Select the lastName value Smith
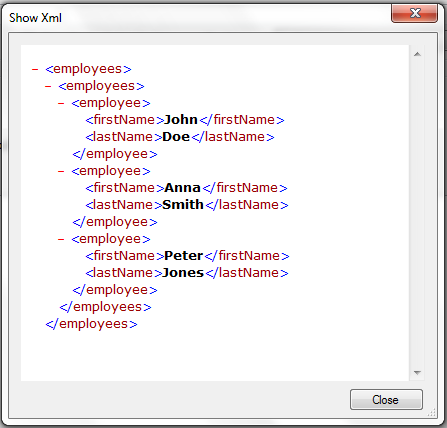This screenshot has width=447, height=428. [183, 205]
